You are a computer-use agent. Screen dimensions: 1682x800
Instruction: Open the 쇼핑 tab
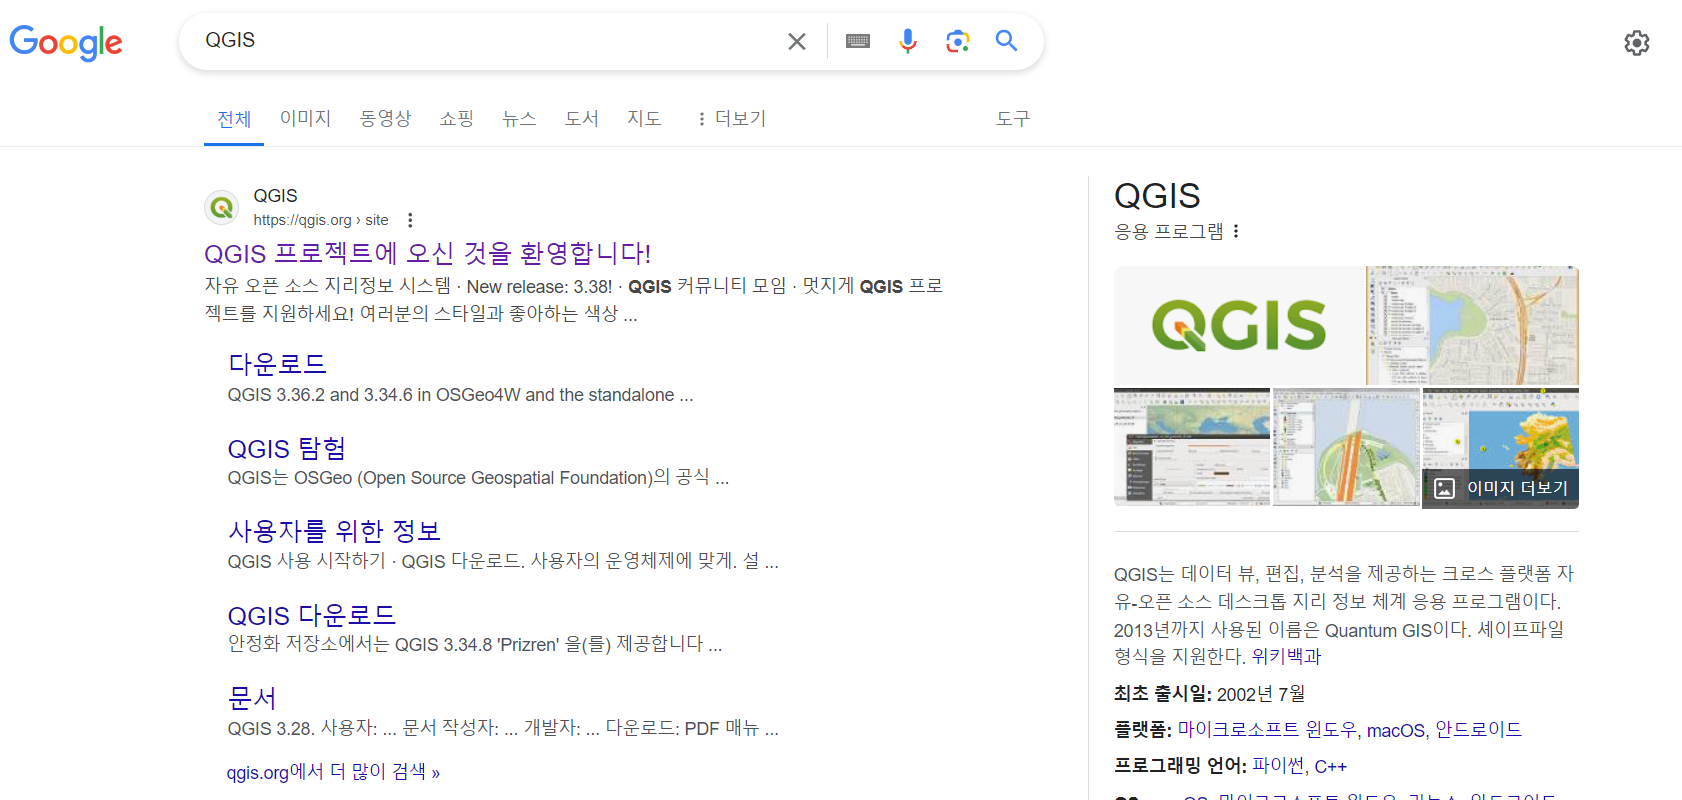(457, 118)
